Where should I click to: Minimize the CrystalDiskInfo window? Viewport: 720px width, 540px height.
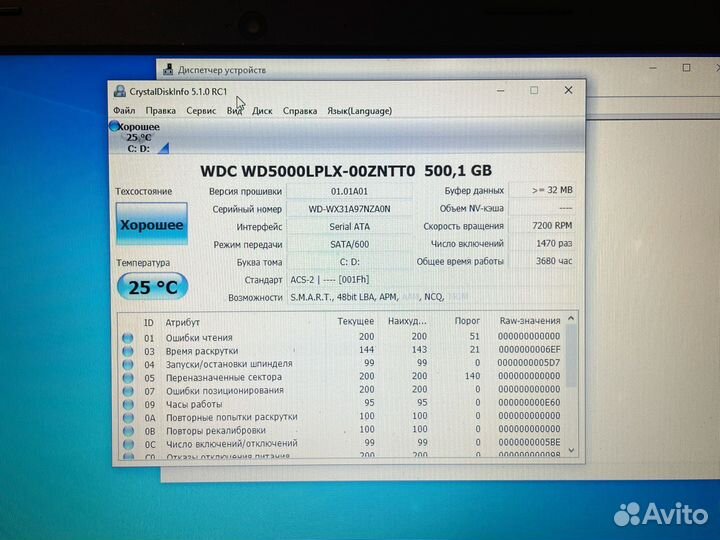[501, 90]
